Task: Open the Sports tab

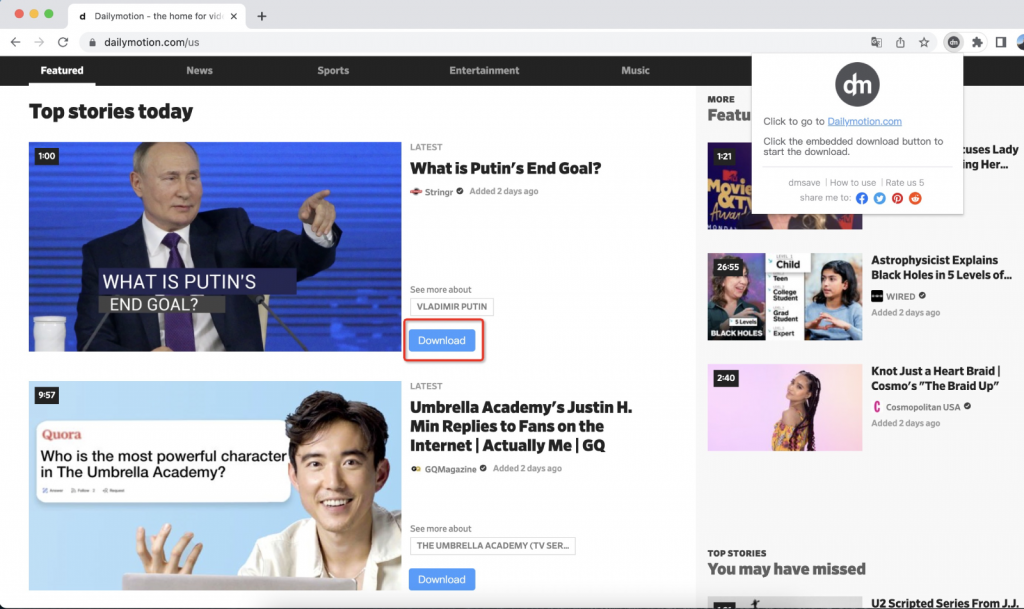Action: pos(333,70)
